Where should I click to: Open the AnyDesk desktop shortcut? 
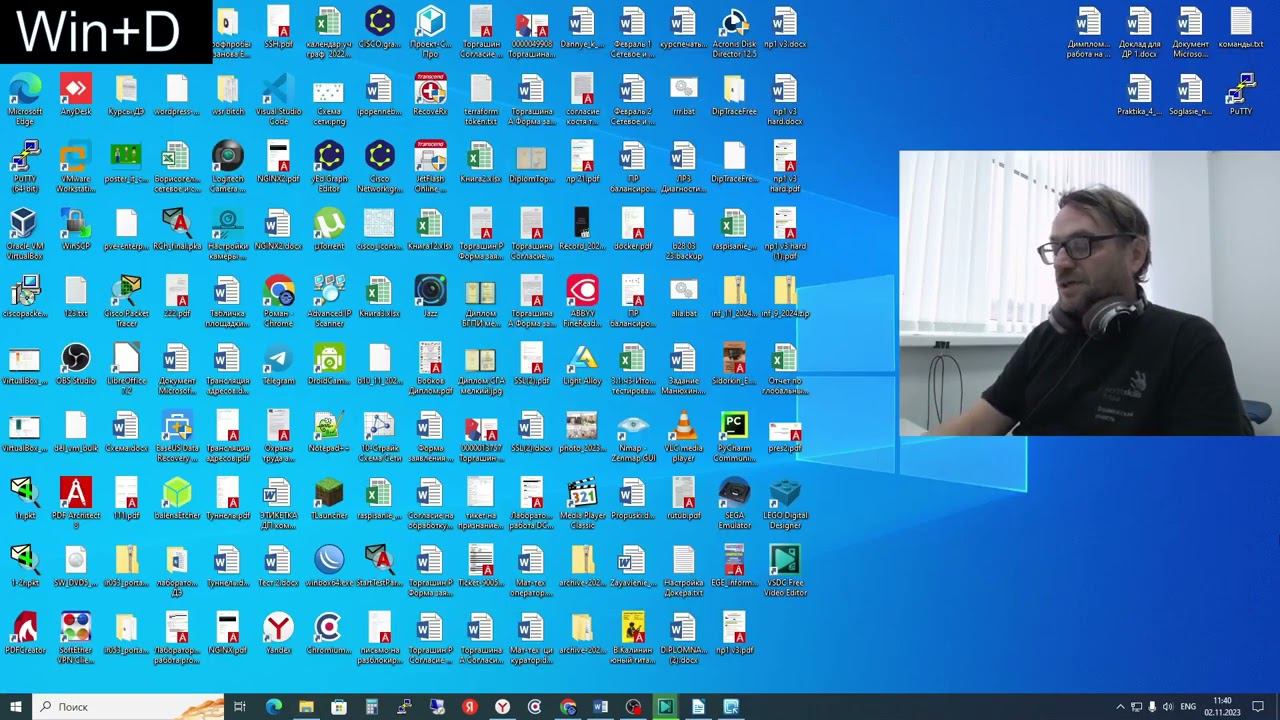(75, 90)
